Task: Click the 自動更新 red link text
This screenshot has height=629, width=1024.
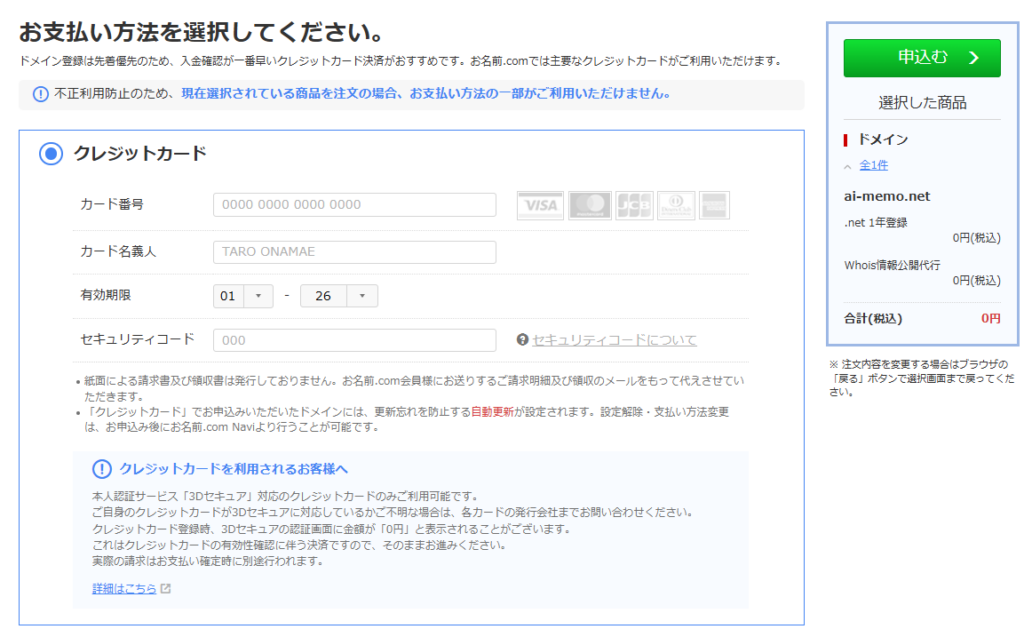Action: coord(494,412)
